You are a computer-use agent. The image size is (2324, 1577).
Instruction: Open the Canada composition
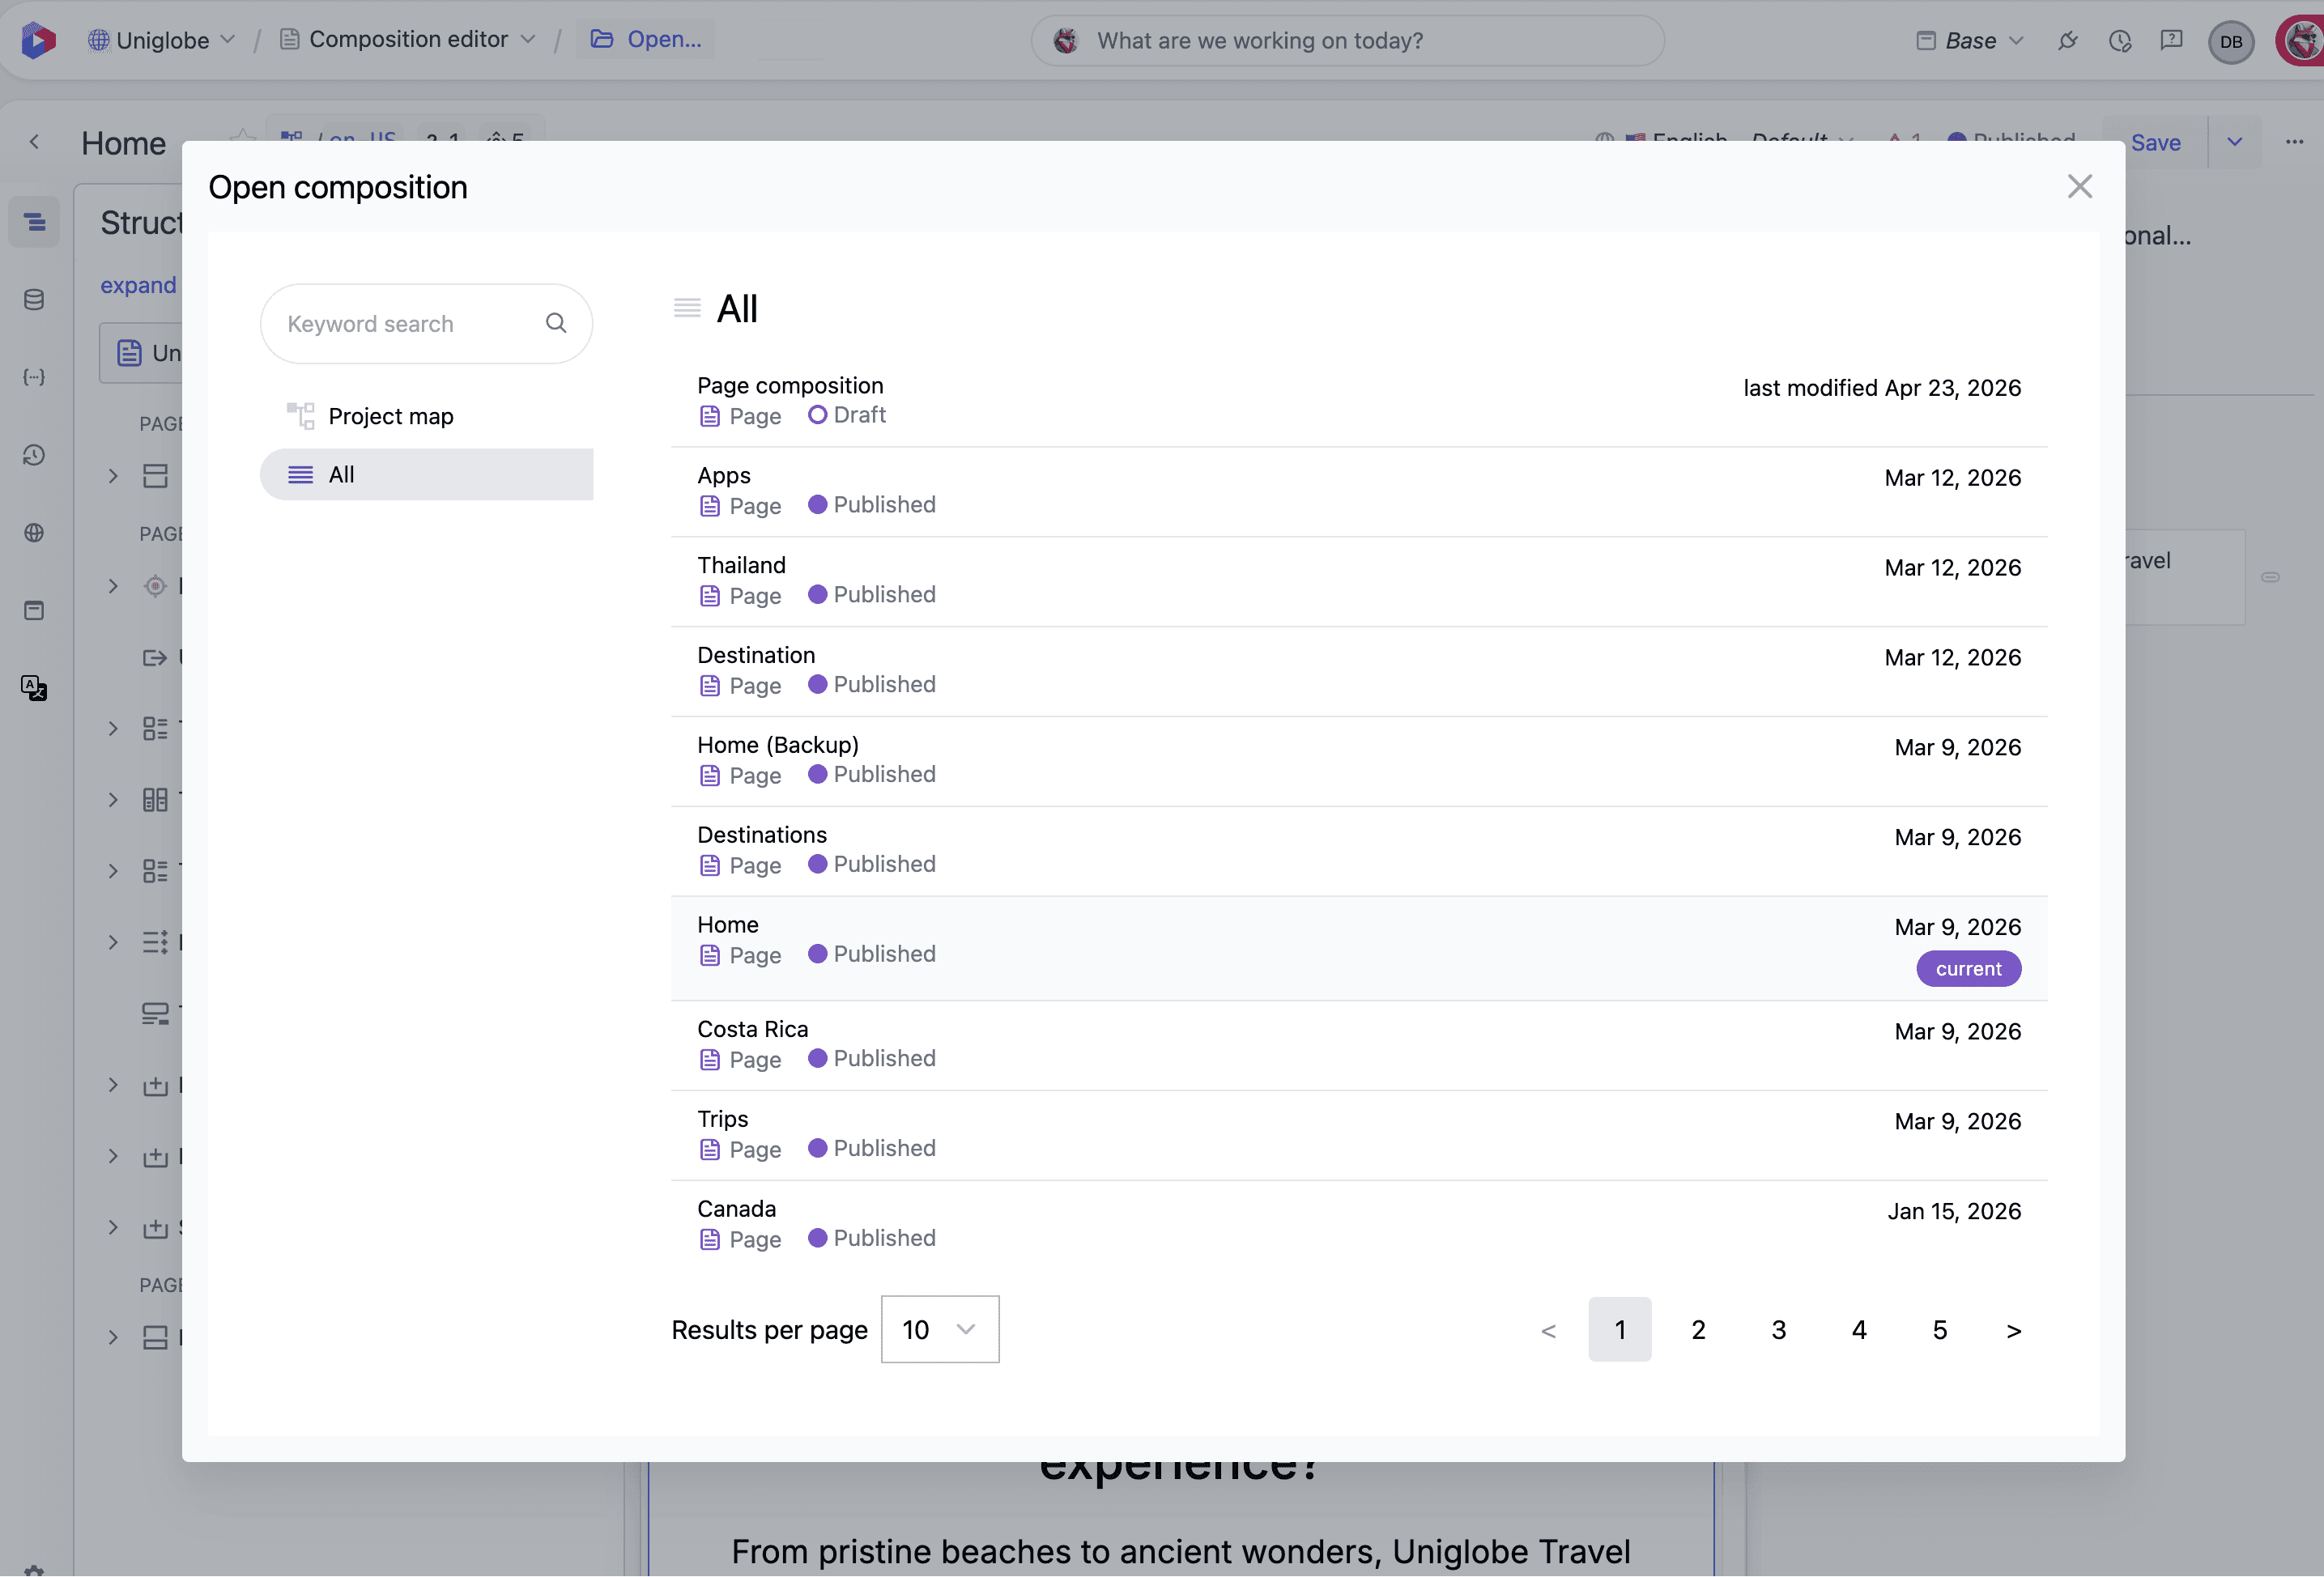point(1359,1225)
